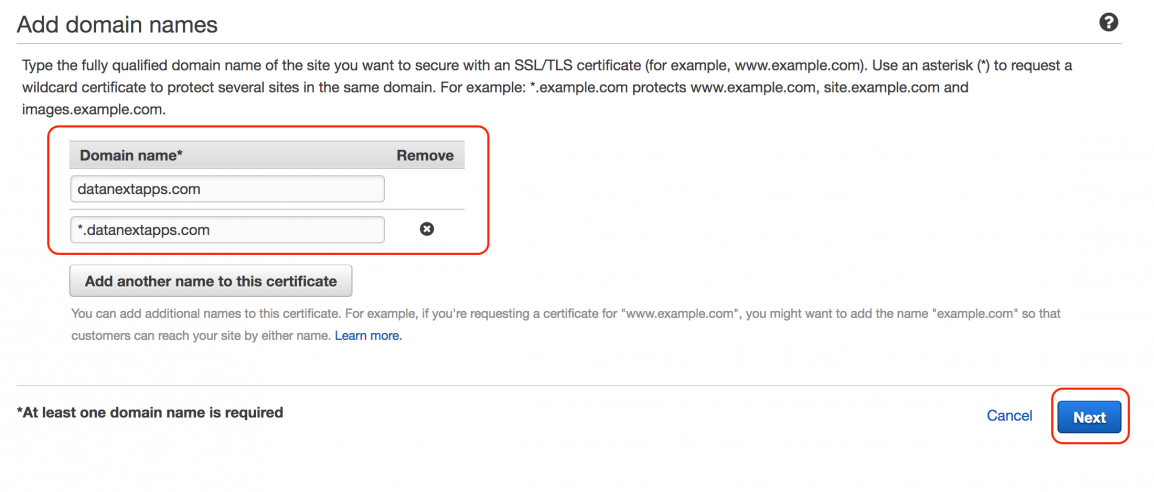Click into the *.datanextapps.com wildcard field
Screen dimensions: 1154x492
227,229
